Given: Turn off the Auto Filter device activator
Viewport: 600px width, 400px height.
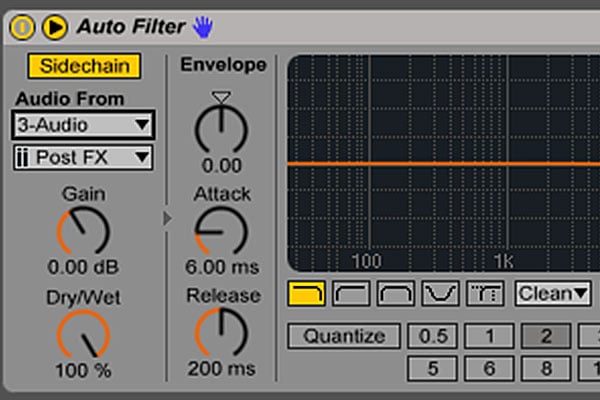Looking at the screenshot, I should tap(22, 26).
